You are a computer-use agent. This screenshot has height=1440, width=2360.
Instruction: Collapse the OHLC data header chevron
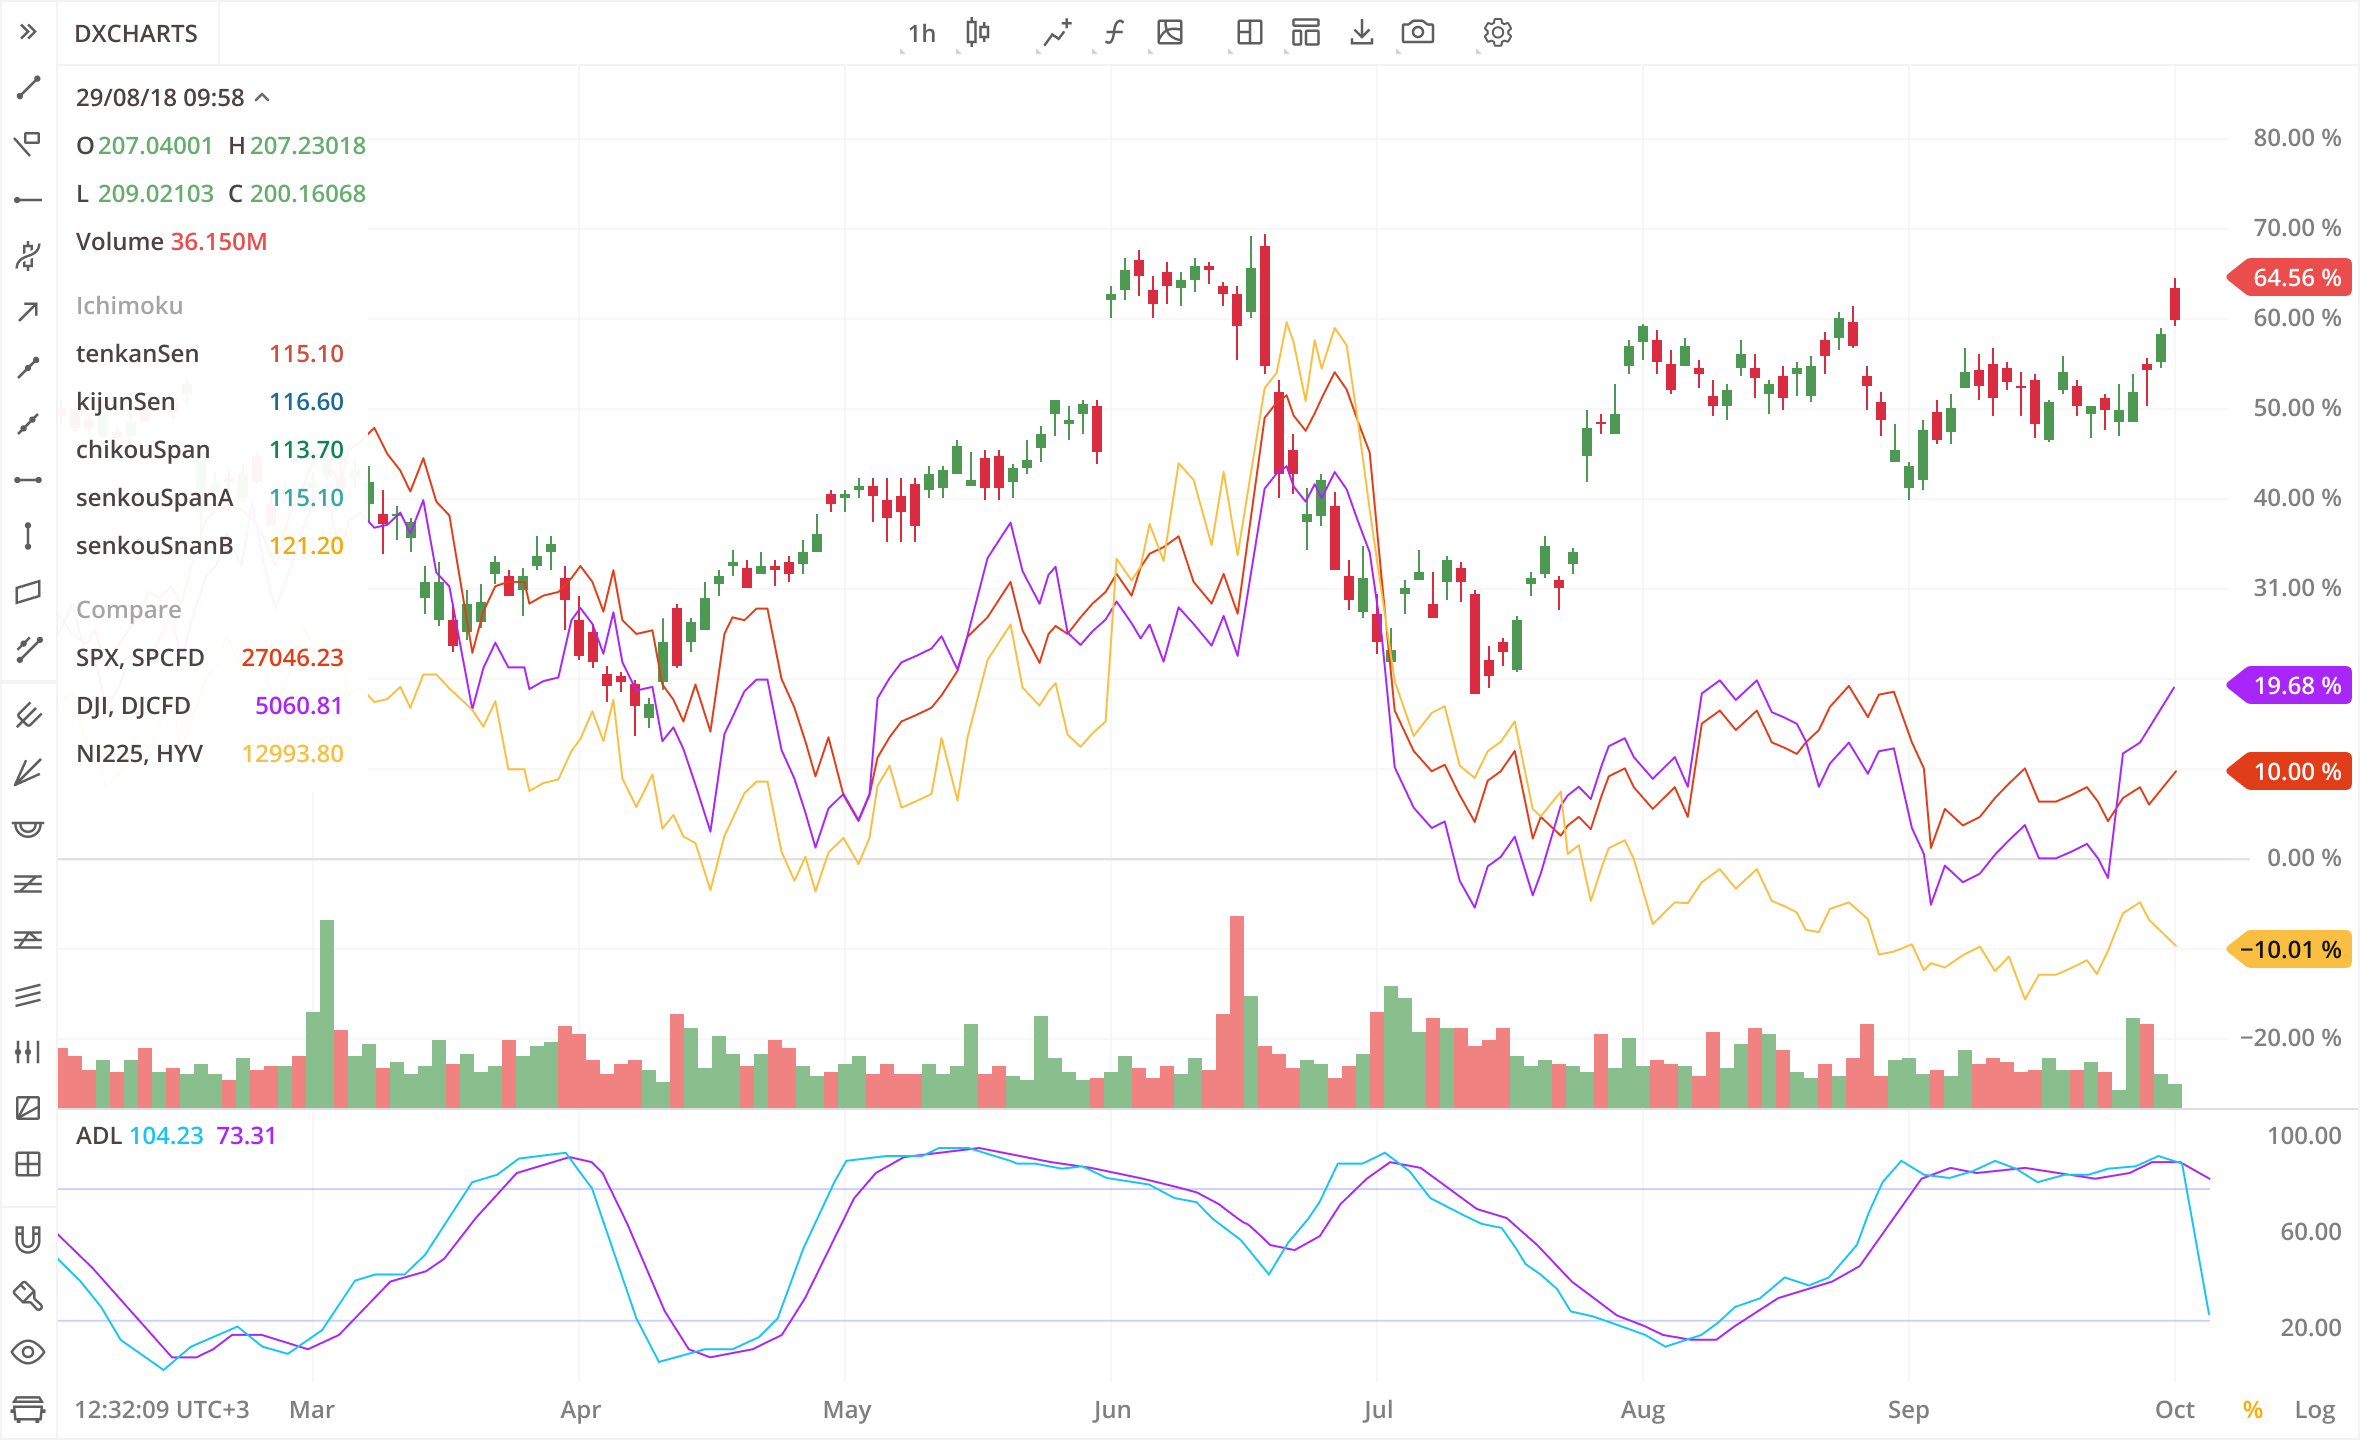pyautogui.click(x=262, y=97)
